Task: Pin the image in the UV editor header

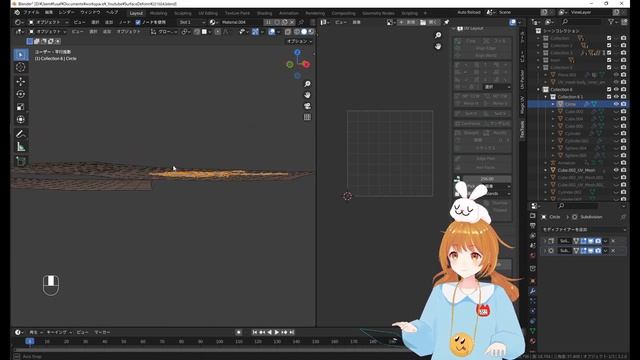Action: [x=447, y=22]
